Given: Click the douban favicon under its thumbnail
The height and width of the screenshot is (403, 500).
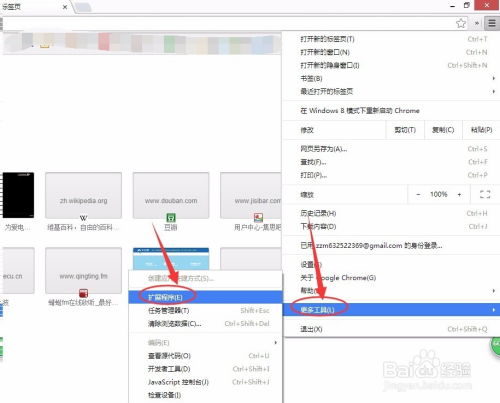Looking at the screenshot, I should [171, 218].
